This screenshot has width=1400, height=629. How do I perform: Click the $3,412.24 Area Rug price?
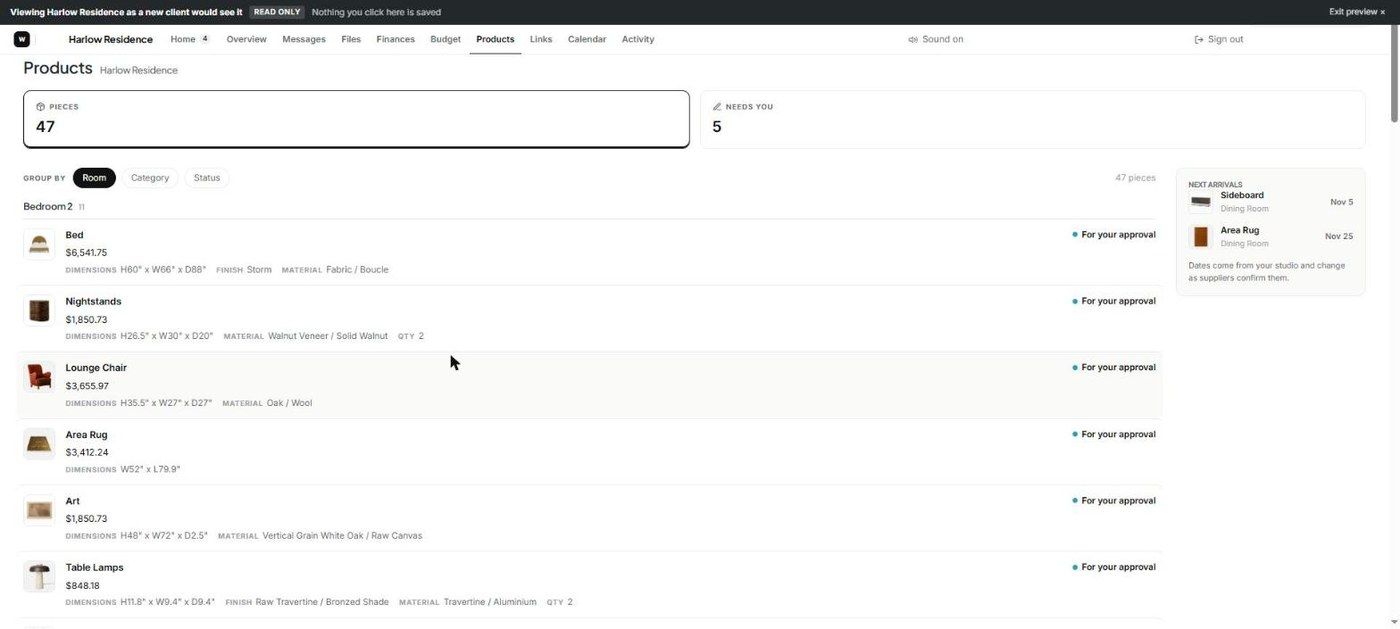coord(87,453)
